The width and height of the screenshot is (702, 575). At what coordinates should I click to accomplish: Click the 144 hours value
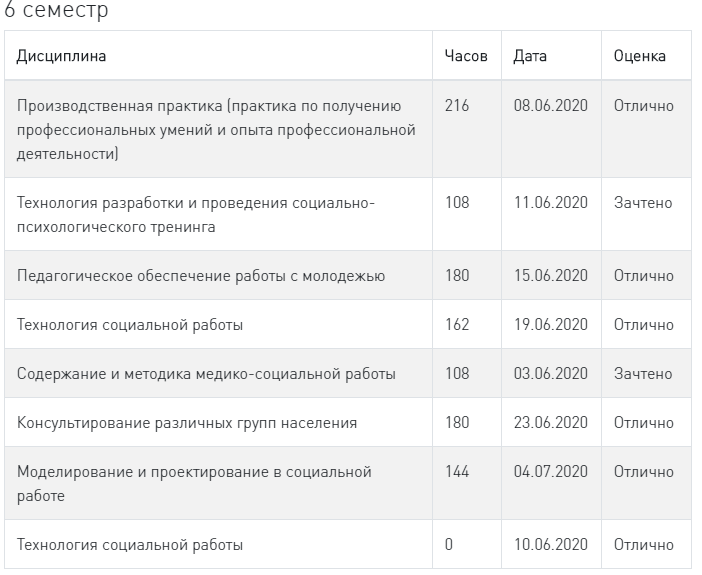(457, 472)
